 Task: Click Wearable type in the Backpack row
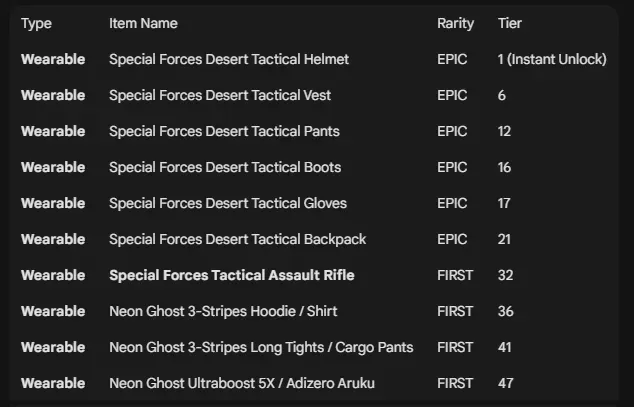click(x=53, y=239)
